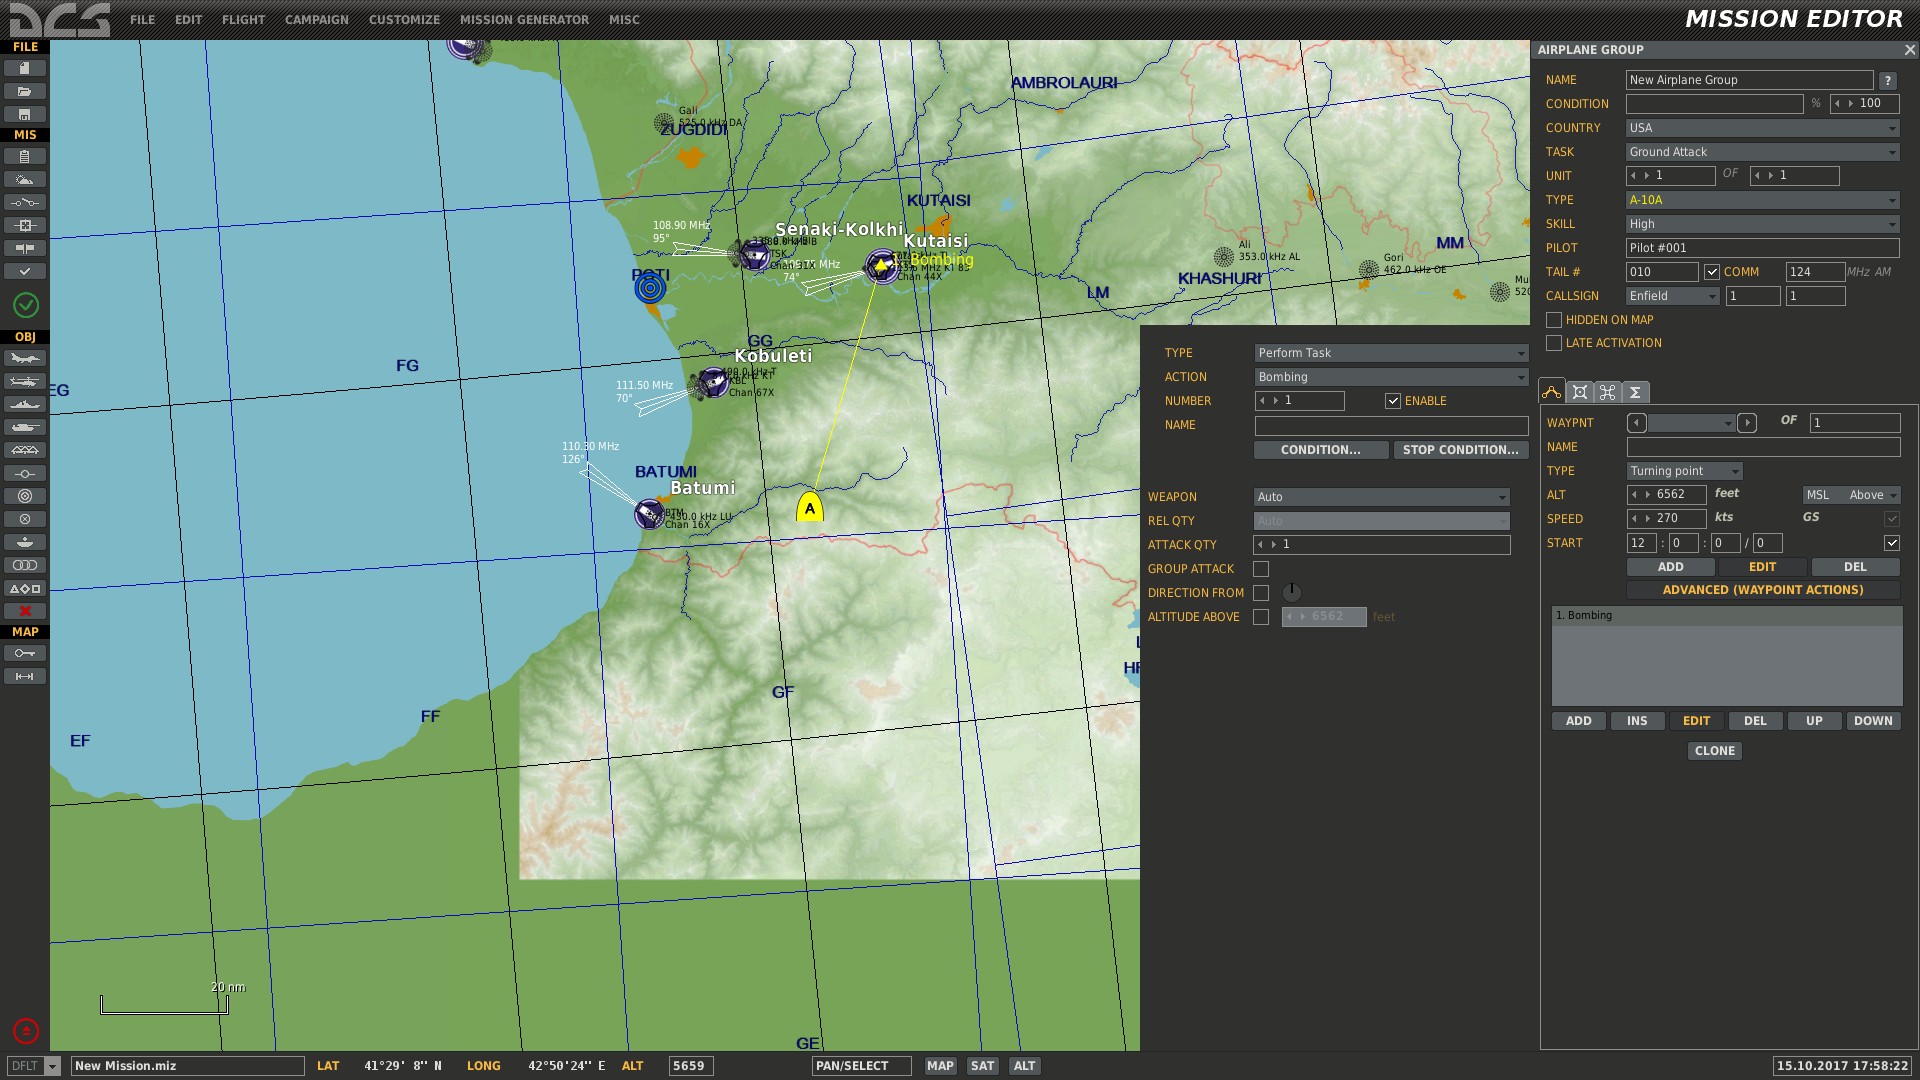The height and width of the screenshot is (1080, 1920).
Task: Toggle the GS speed lock checkbox
Action: pos(1892,519)
